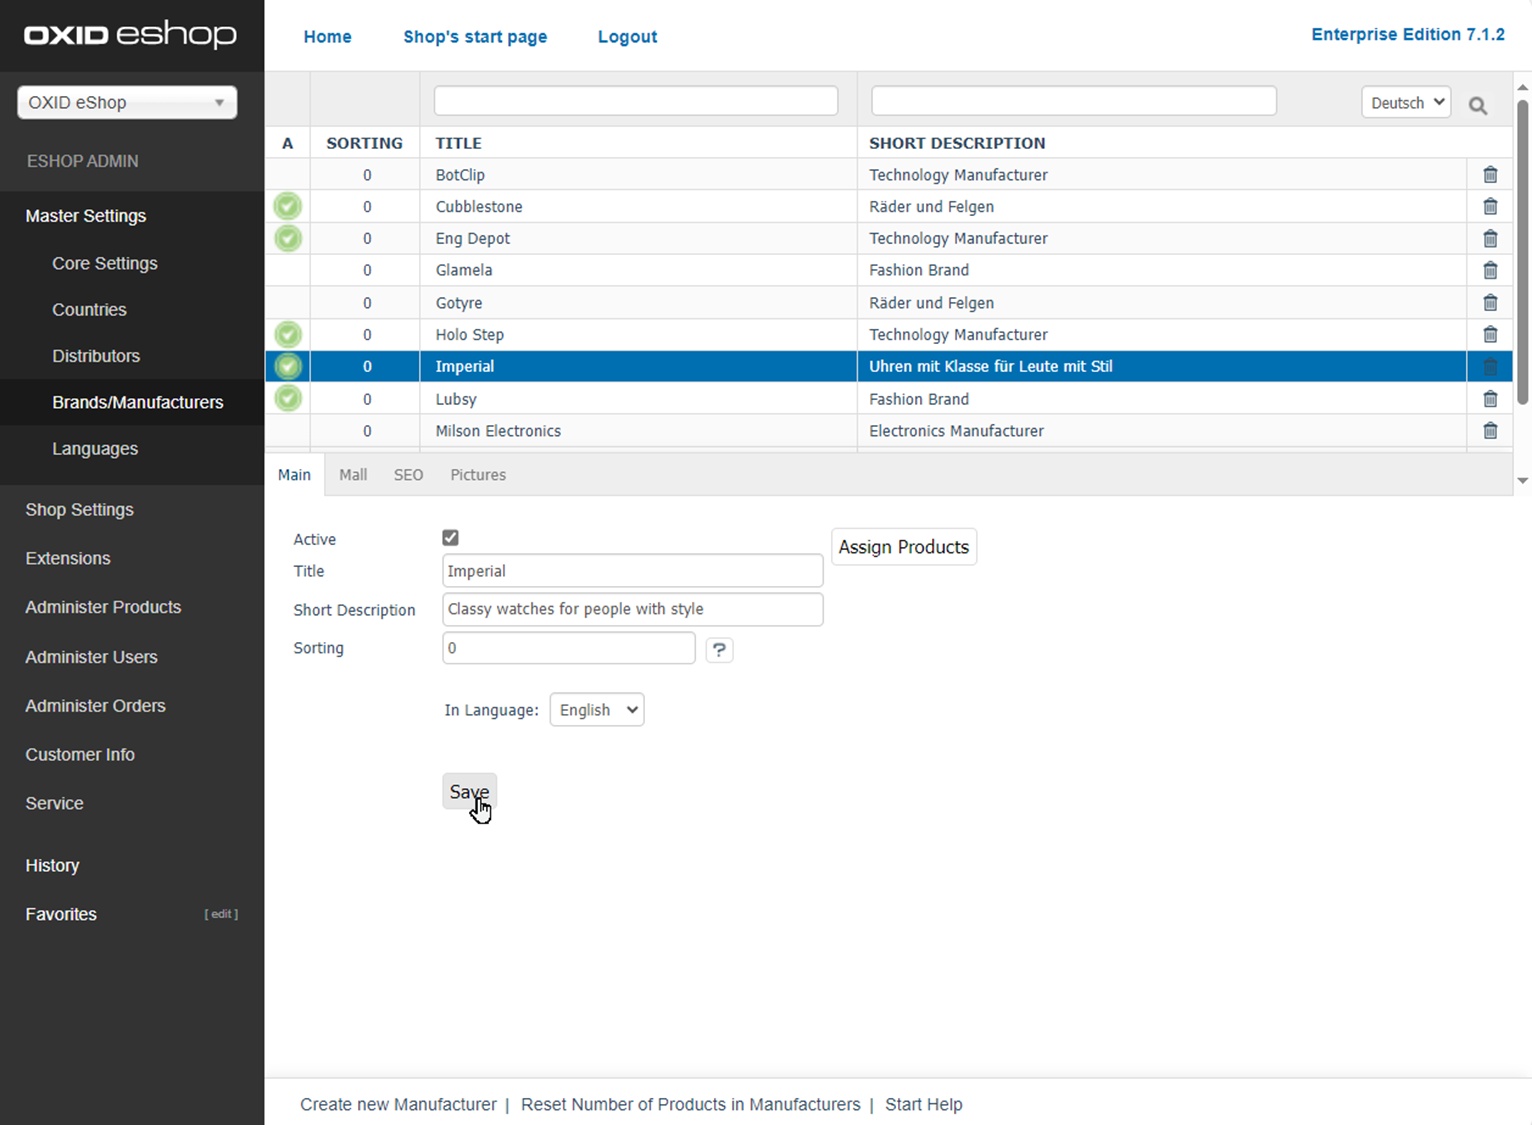The width and height of the screenshot is (1532, 1125).
Task: Click the Title field containing Imperial
Action: click(x=633, y=571)
